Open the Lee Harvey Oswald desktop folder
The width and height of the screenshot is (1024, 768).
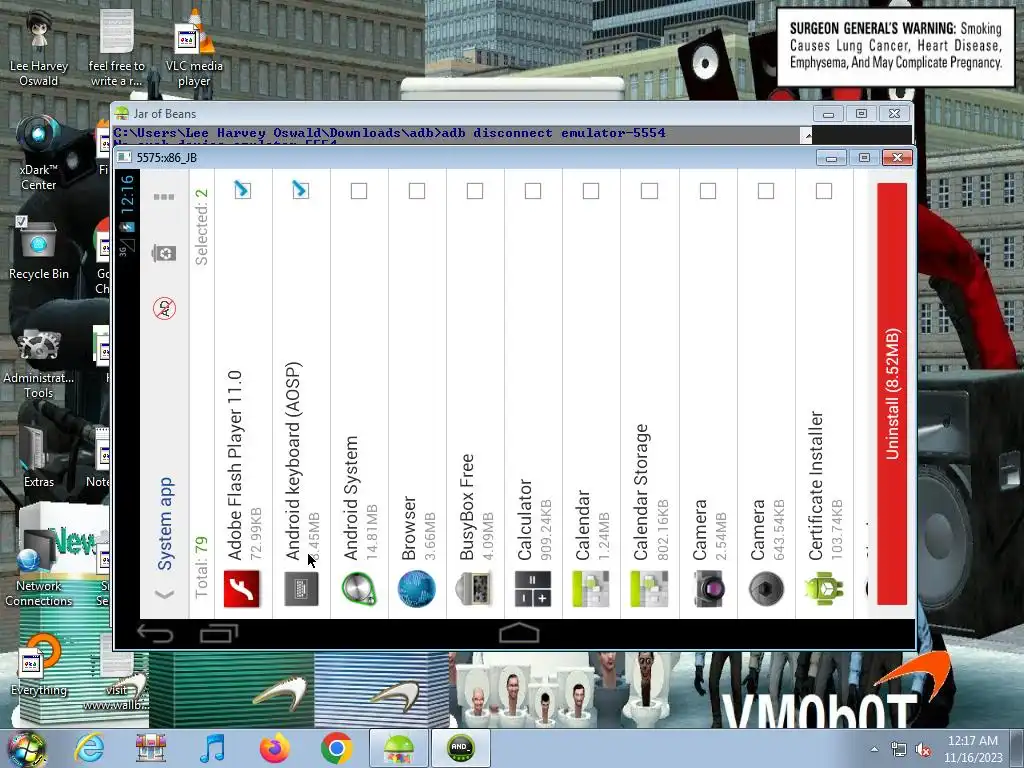click(x=39, y=49)
